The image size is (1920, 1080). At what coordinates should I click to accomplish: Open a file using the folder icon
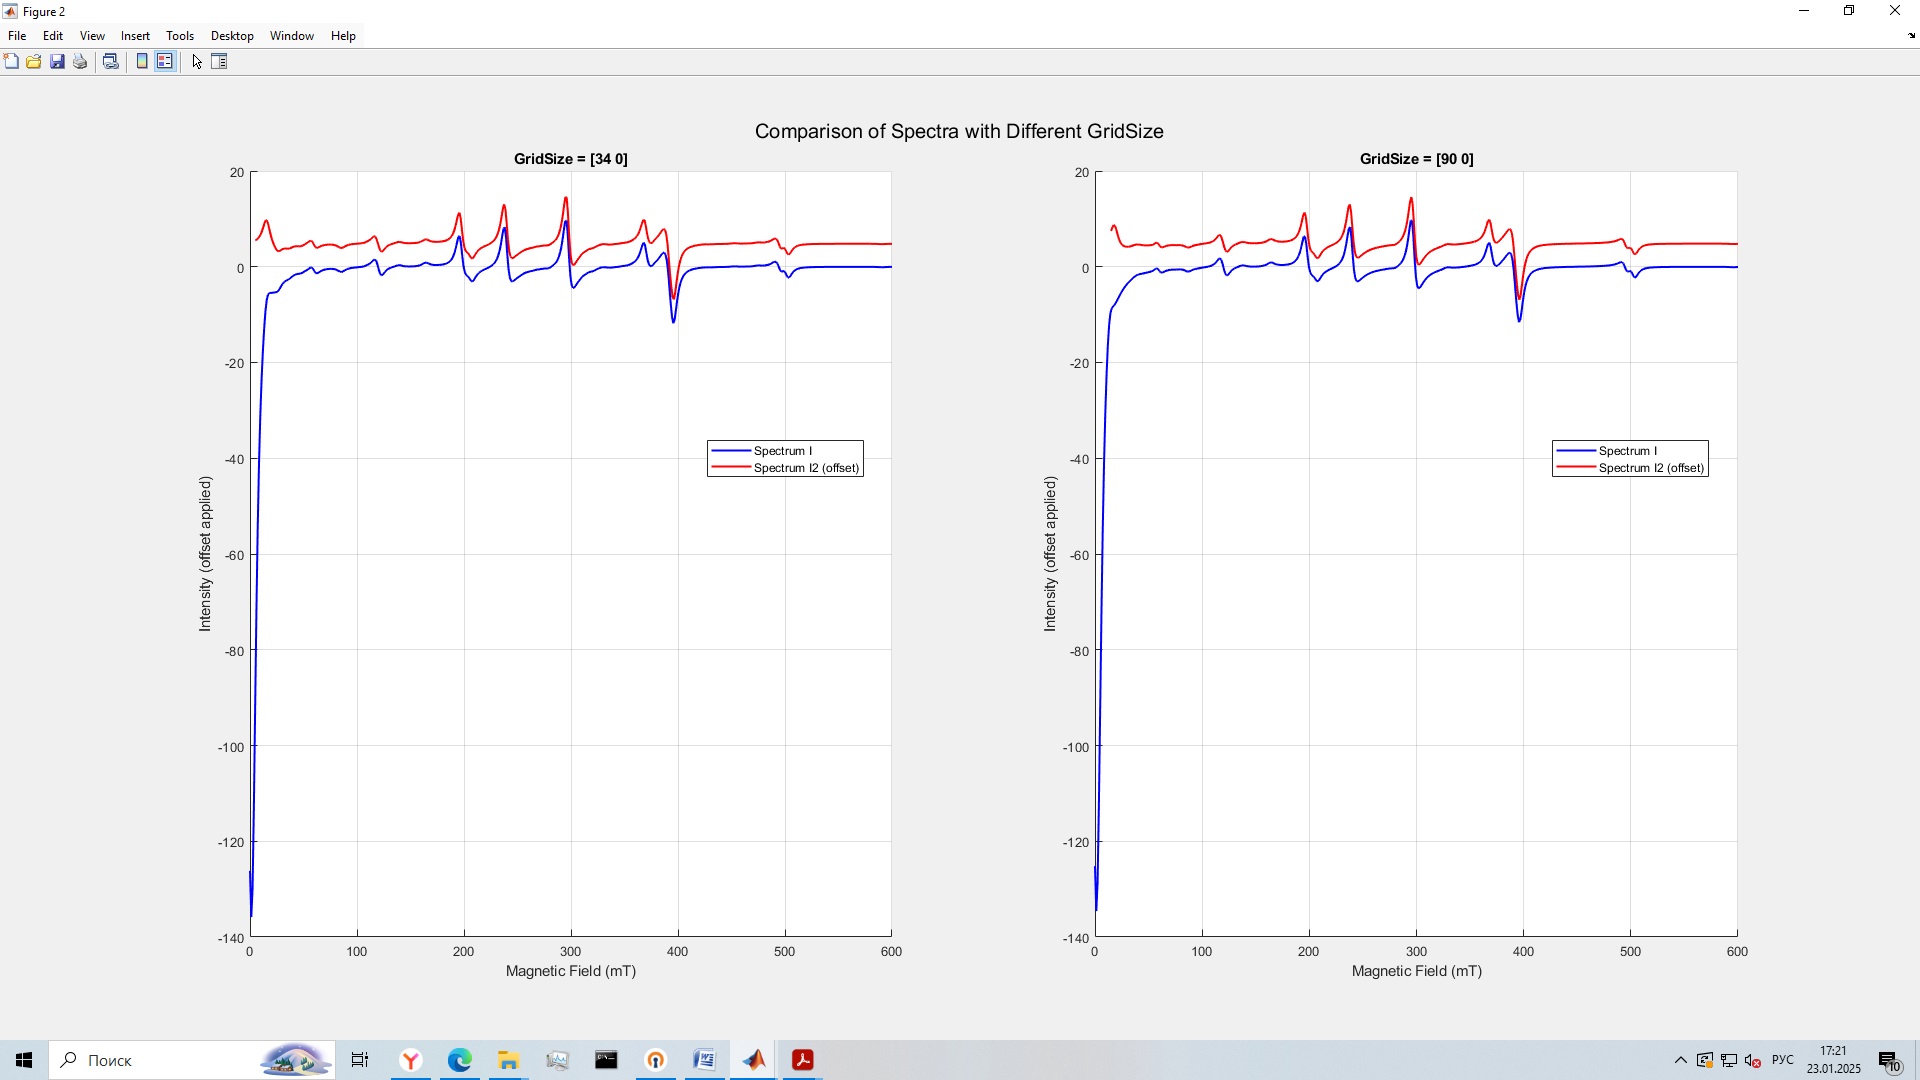tap(34, 62)
